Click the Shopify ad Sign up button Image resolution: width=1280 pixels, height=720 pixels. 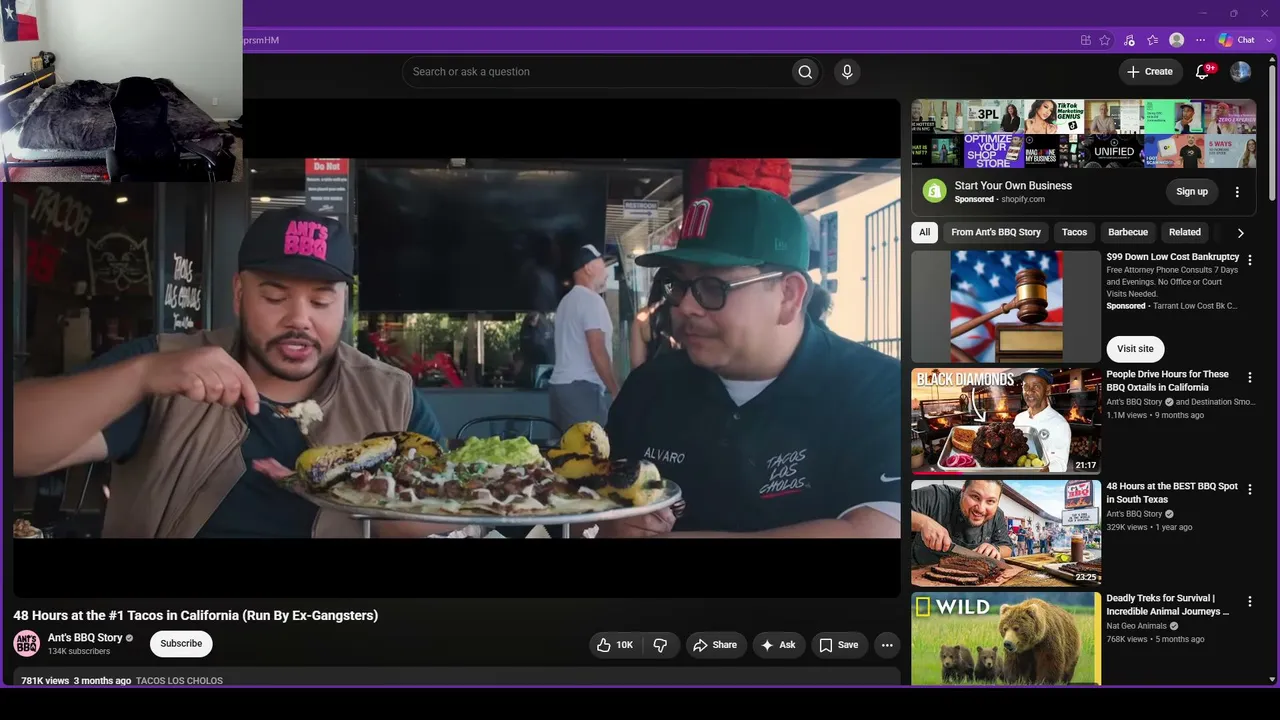tap(1192, 192)
